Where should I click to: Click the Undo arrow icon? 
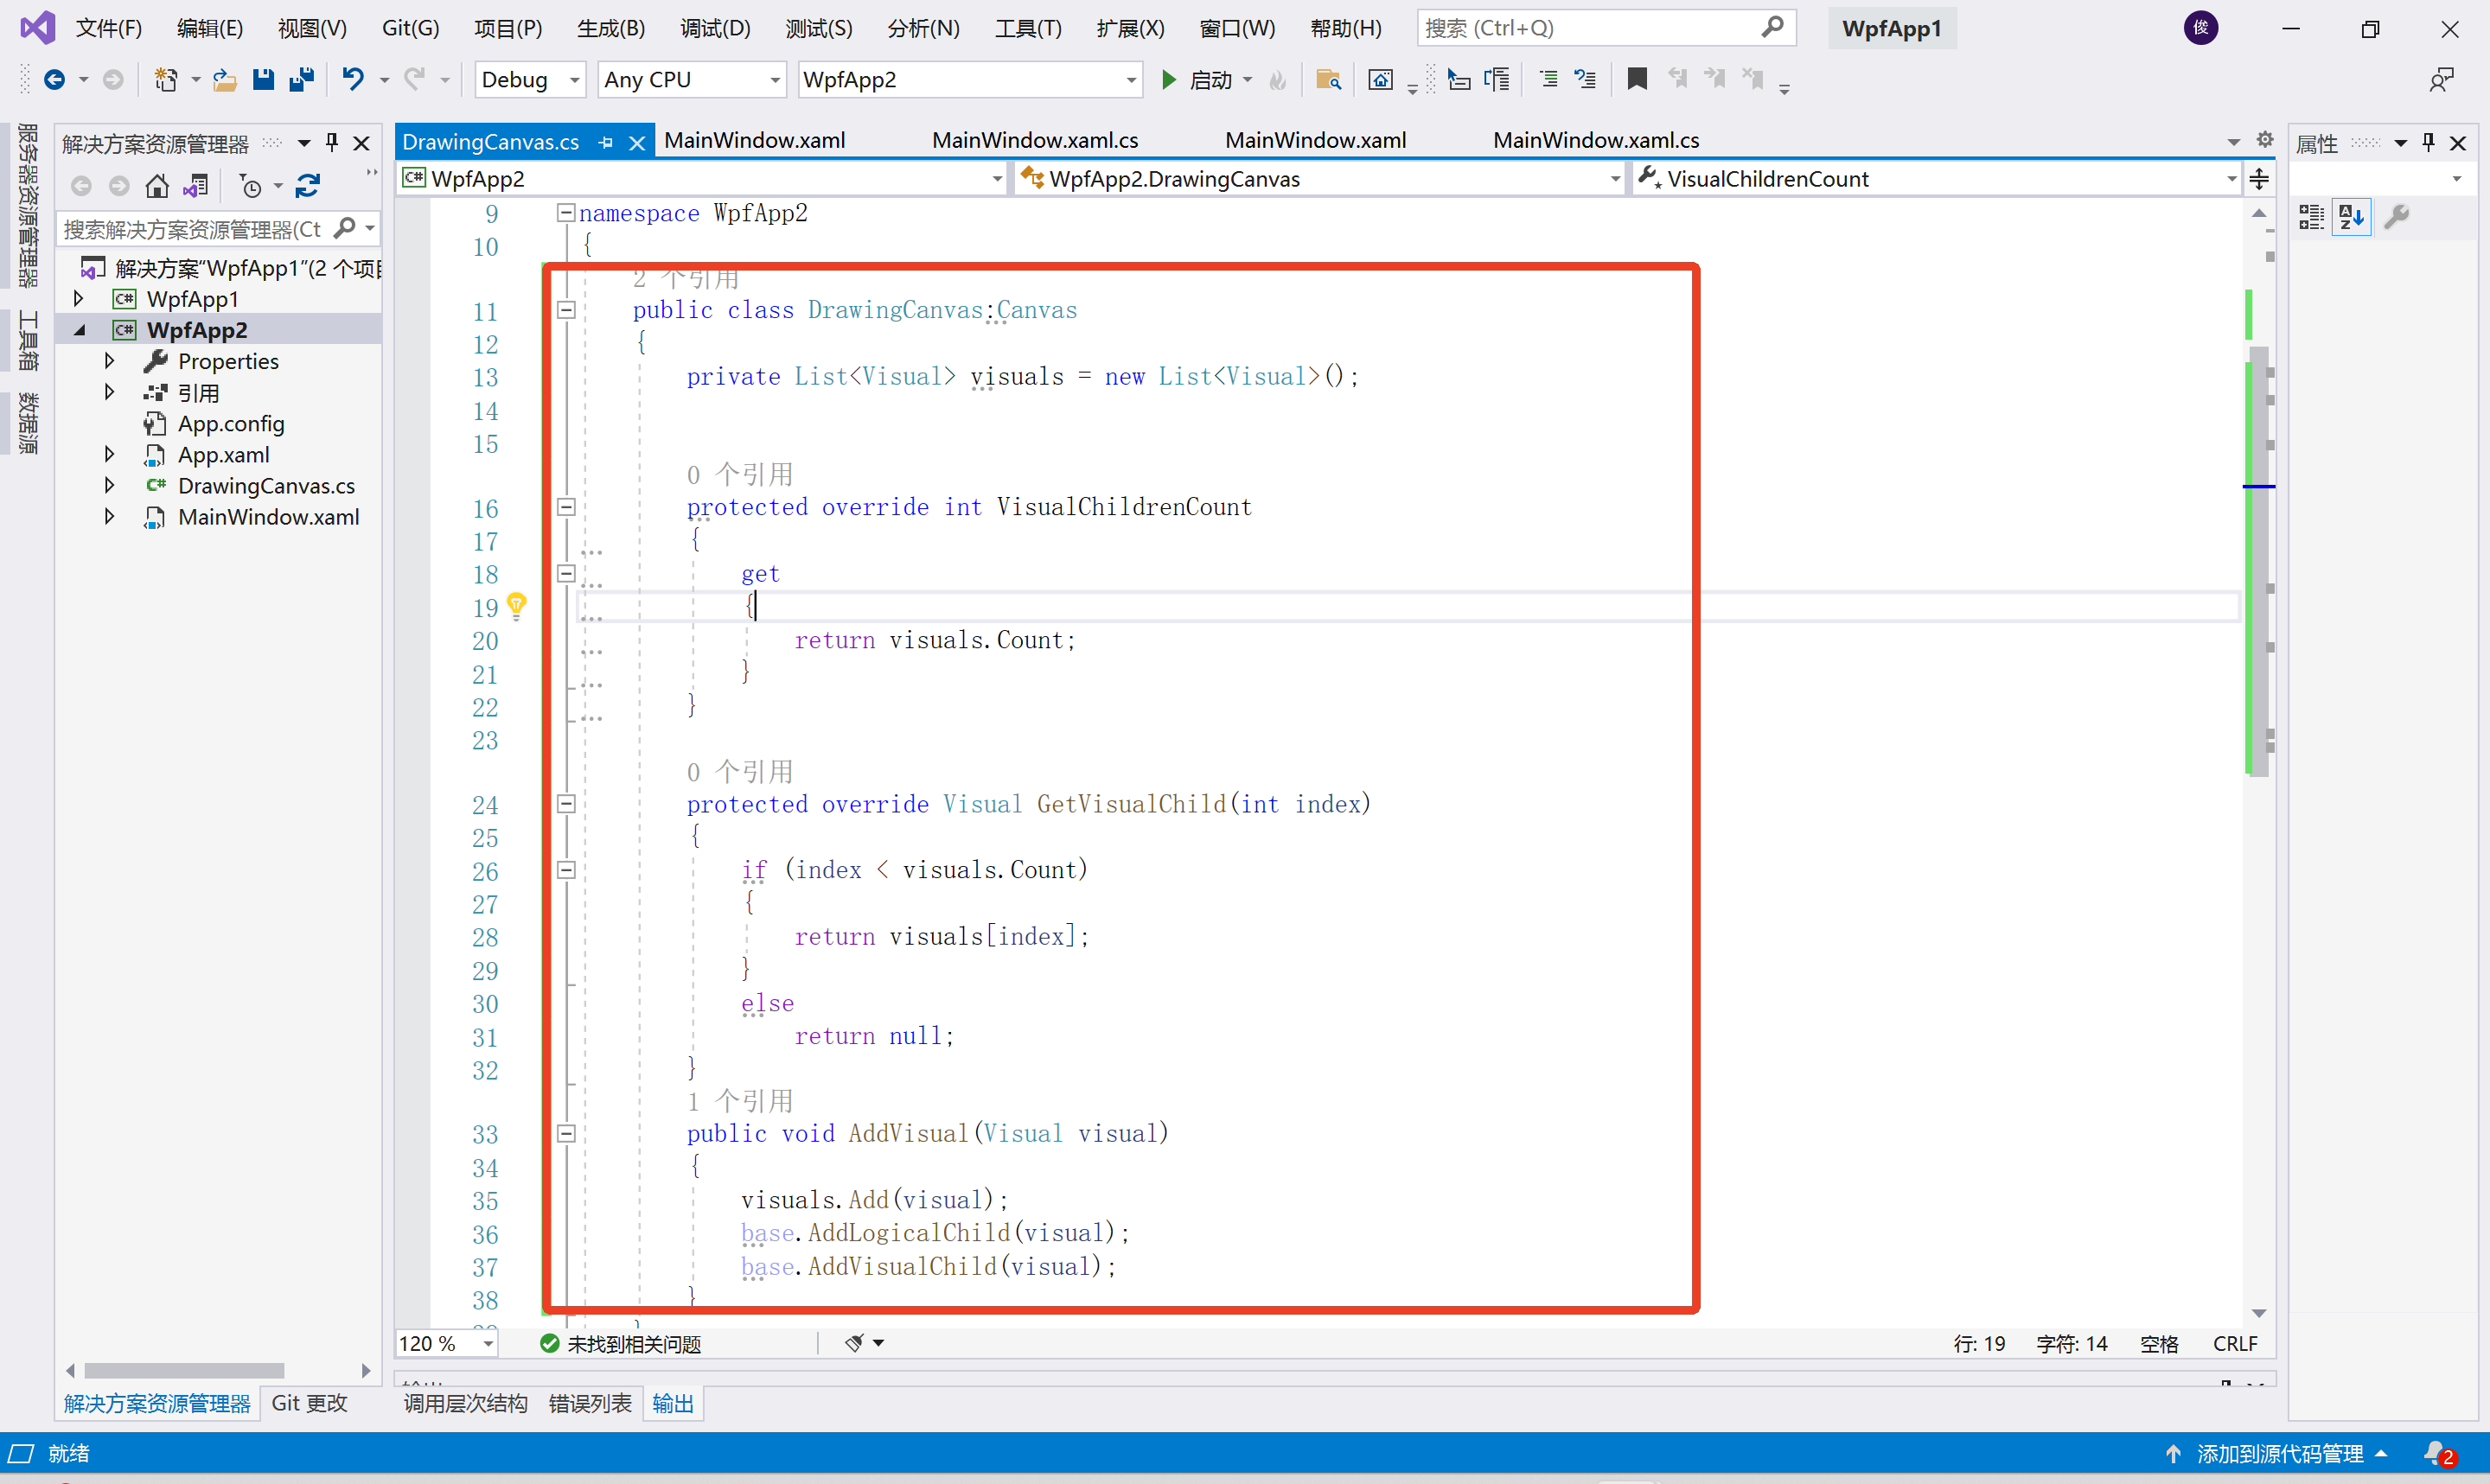pyautogui.click(x=352, y=79)
